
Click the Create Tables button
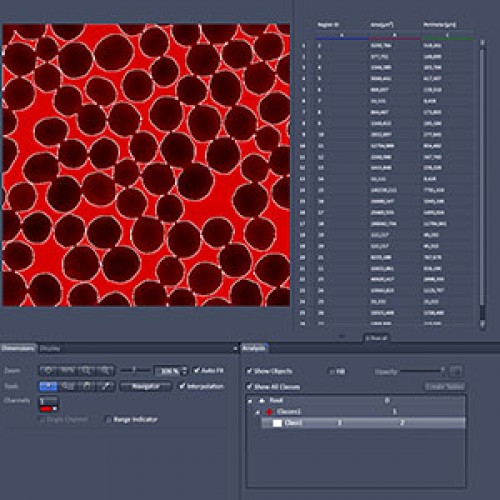[444, 386]
